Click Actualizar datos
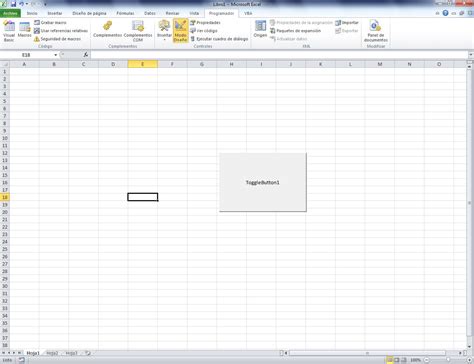The image size is (474, 364). pyautogui.click(x=289, y=39)
